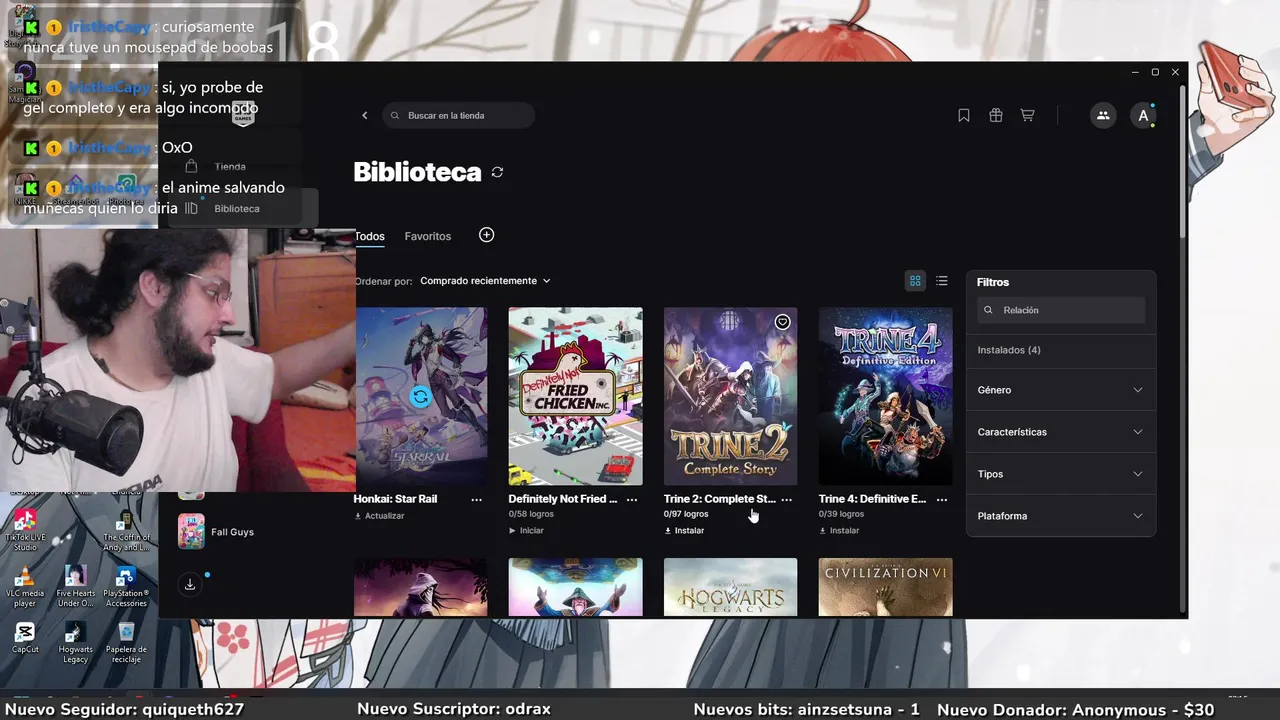Open the Civilization VI library cover

click(x=886, y=588)
